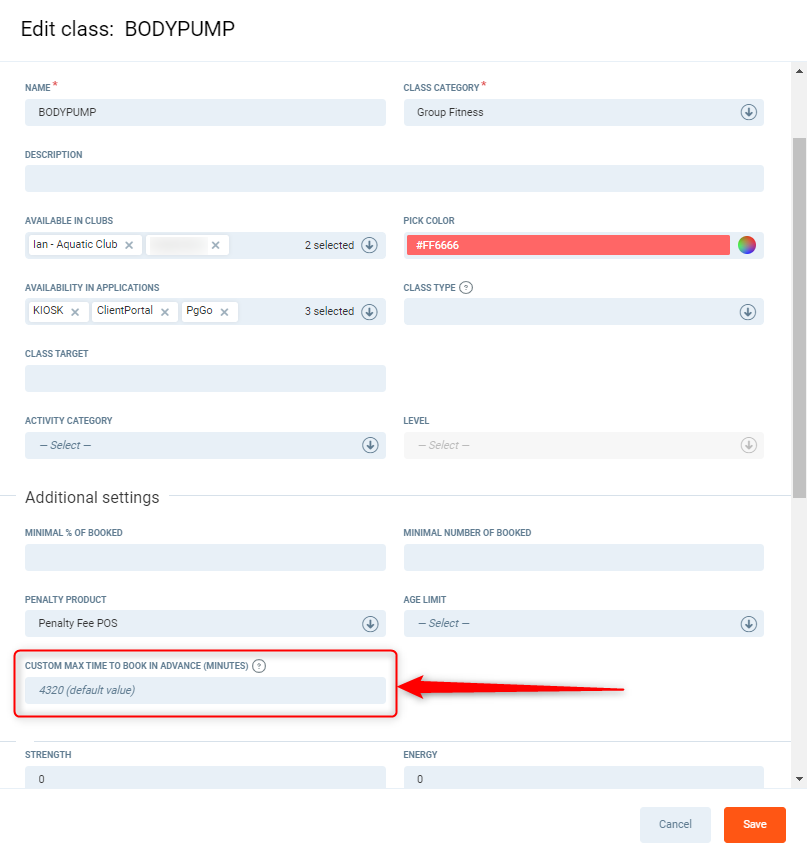Screen dimensions: 807x862
Task: Remove the KIOSK application tag
Action: (75, 312)
